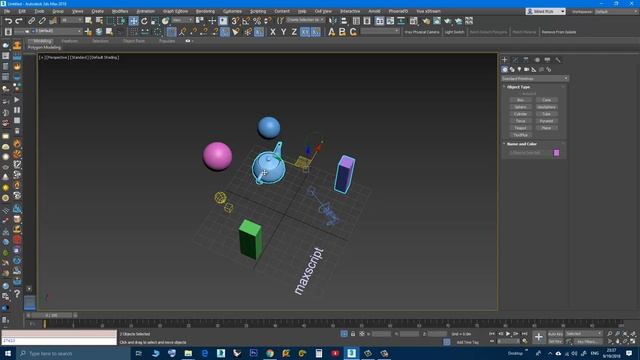Click the letter C toolbar icon
This screenshot has height=360, width=640.
353,32
